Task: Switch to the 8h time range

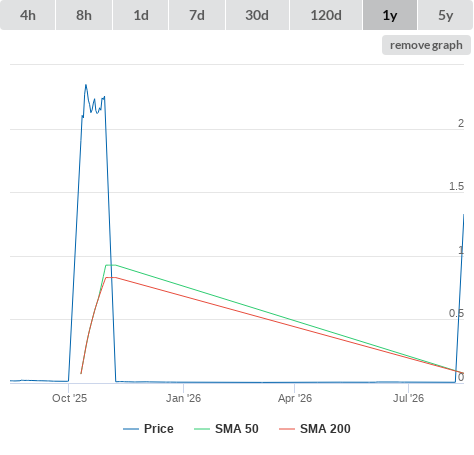Action: (84, 15)
